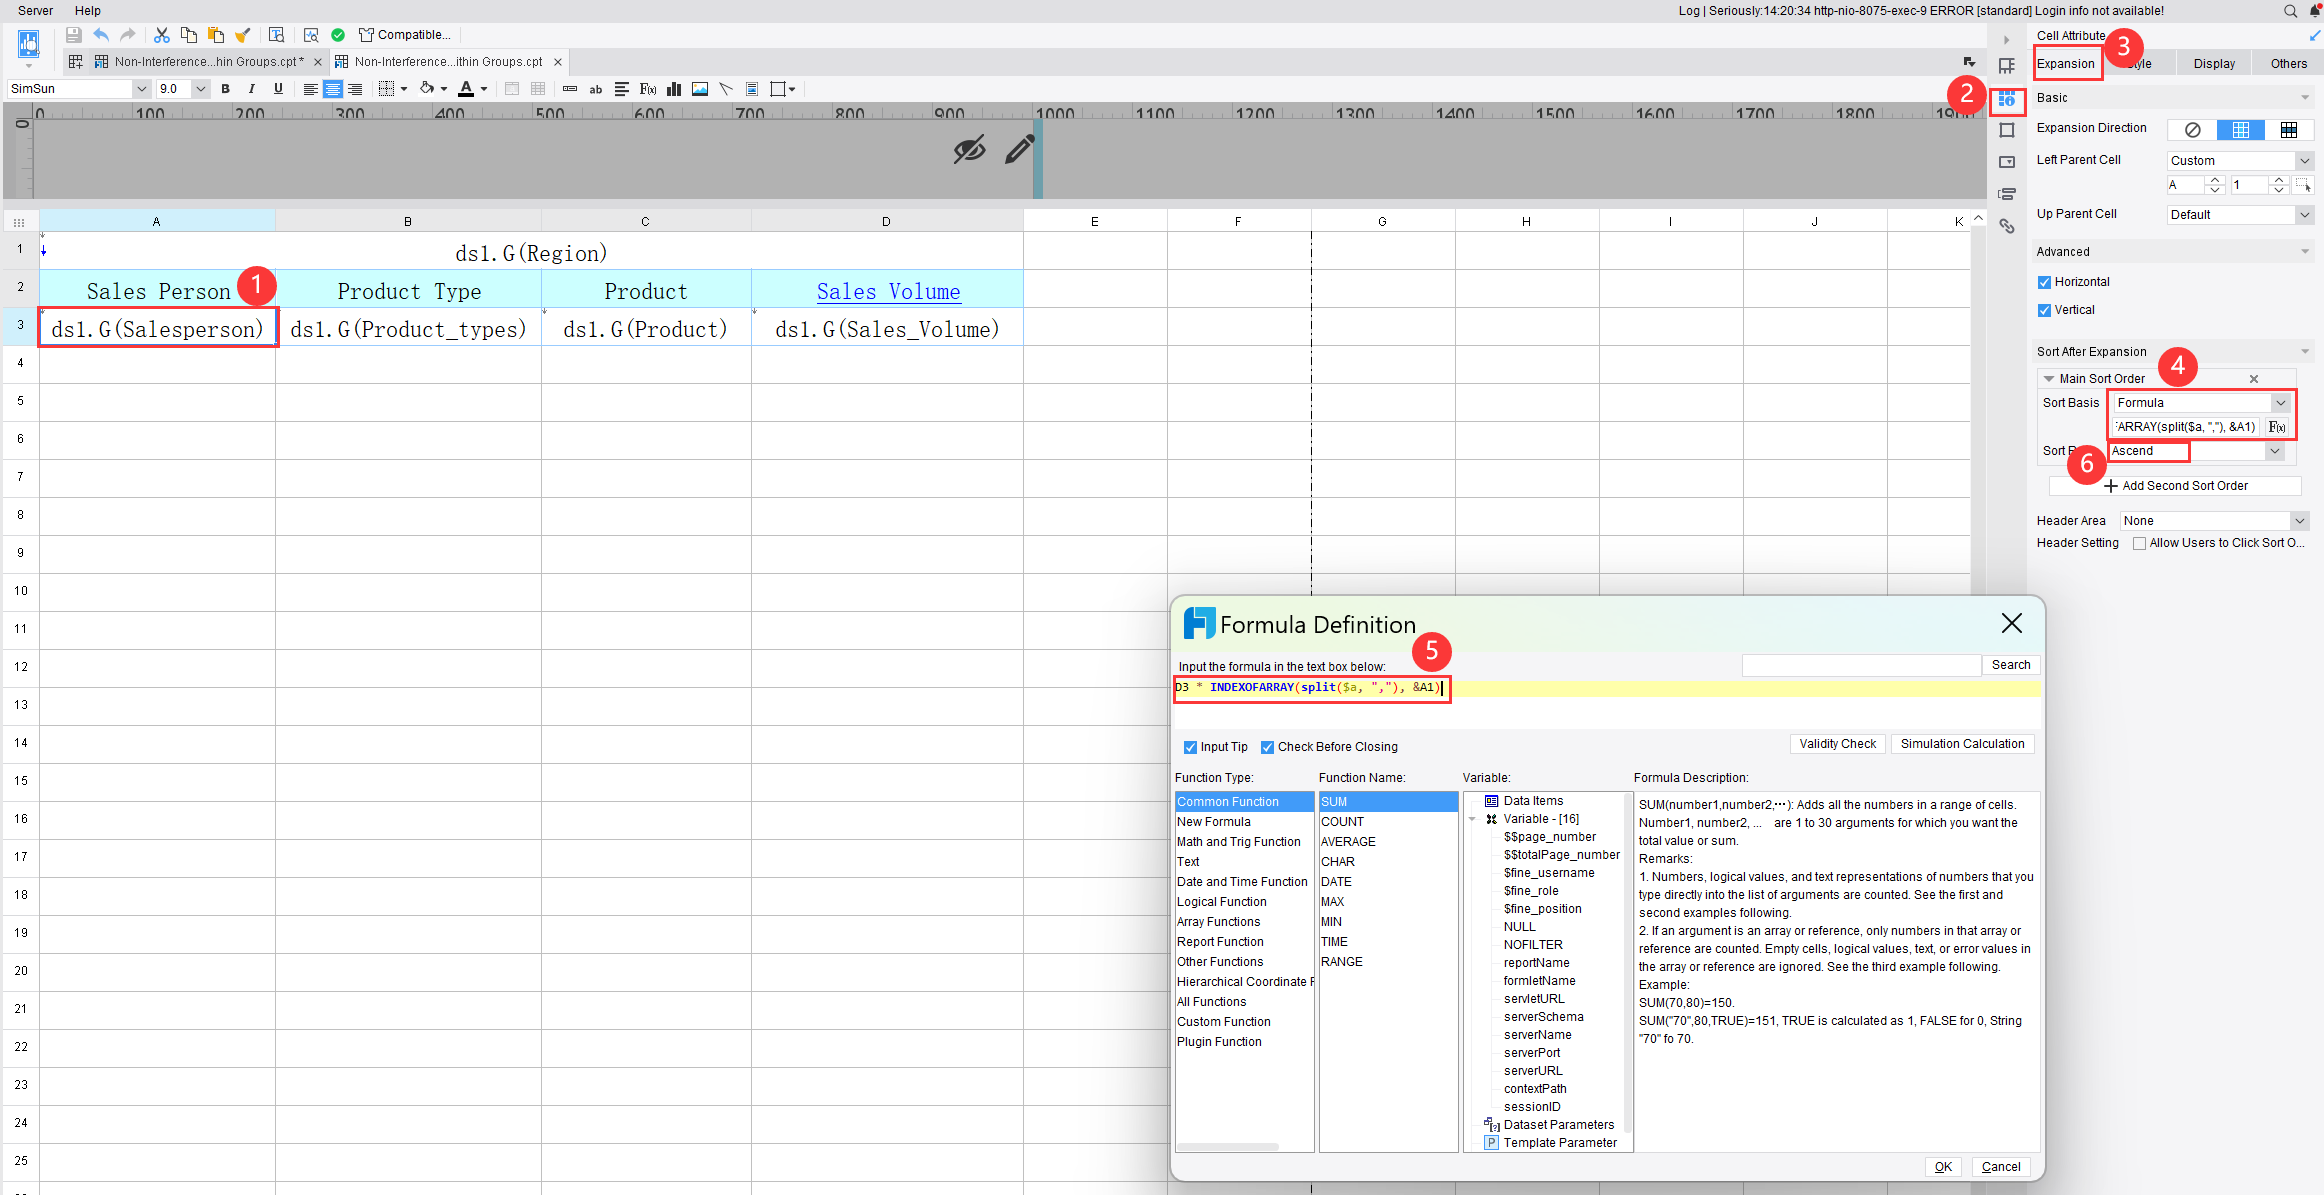Click the green validation check icon
The image size is (2324, 1195).
click(x=338, y=35)
